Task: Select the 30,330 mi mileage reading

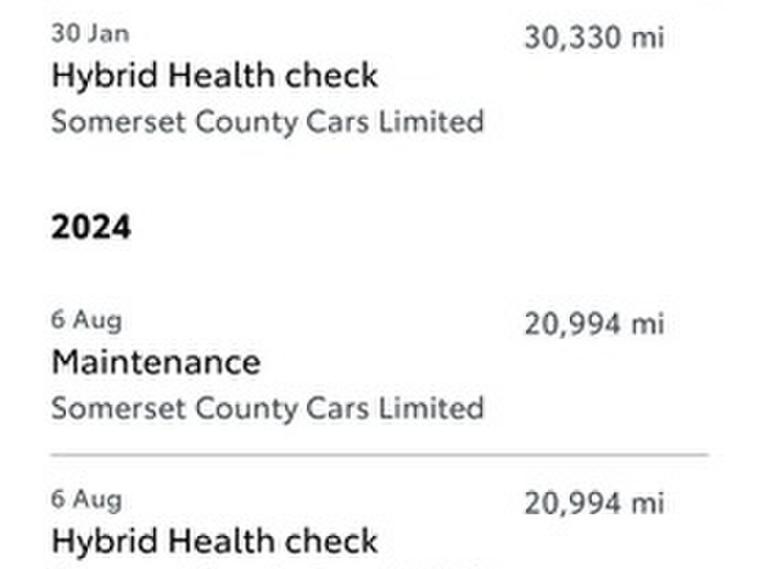Action: 593,38
